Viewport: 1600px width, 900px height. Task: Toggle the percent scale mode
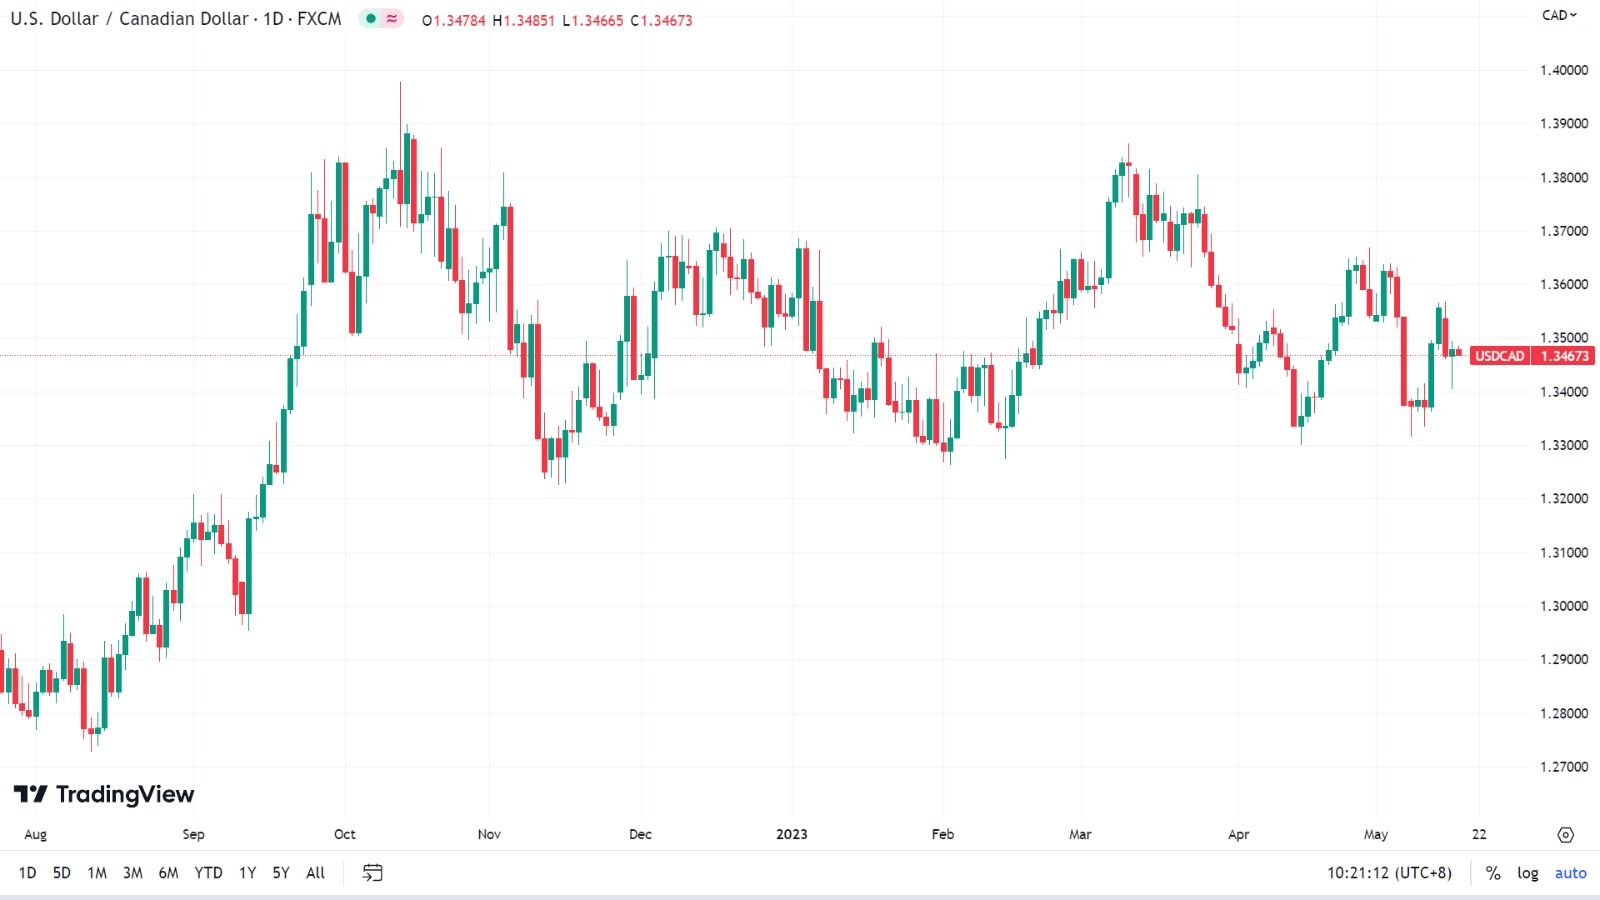pos(1493,873)
